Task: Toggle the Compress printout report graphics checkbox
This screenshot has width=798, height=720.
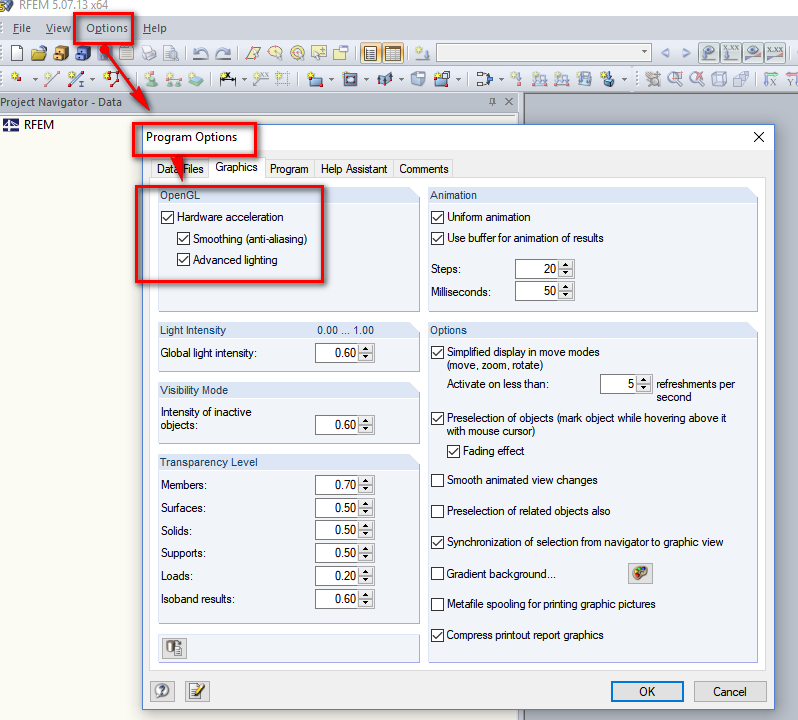Action: [x=437, y=635]
